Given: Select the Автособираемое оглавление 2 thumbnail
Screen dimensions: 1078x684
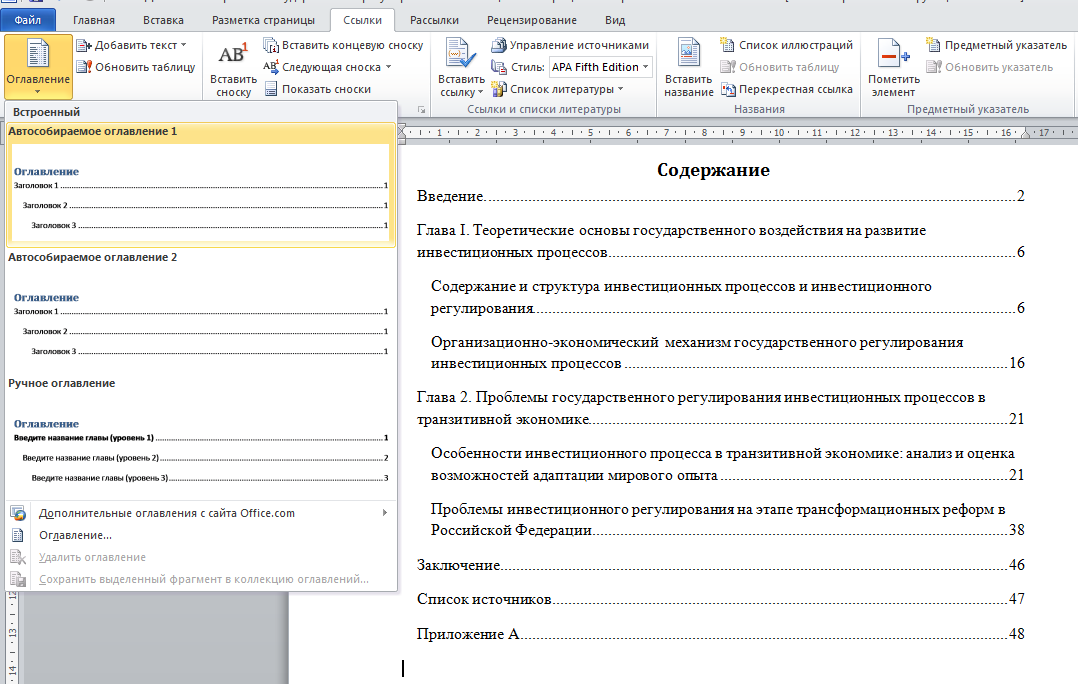Looking at the screenshot, I should pos(200,320).
